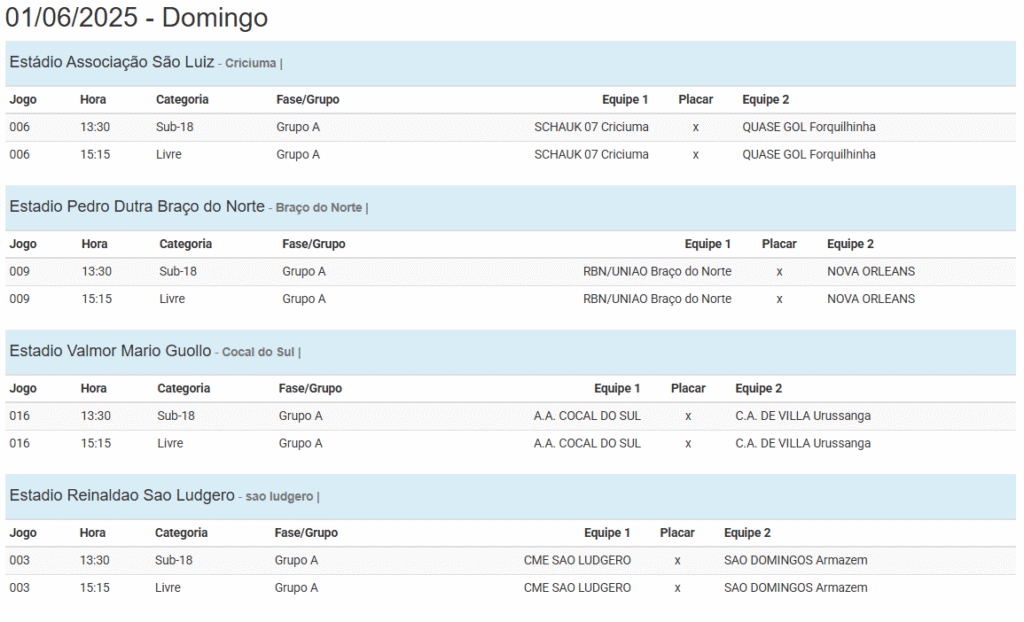1024x622 pixels.
Task: Click the Categoria column header under Criciuma
Action: [x=182, y=99]
